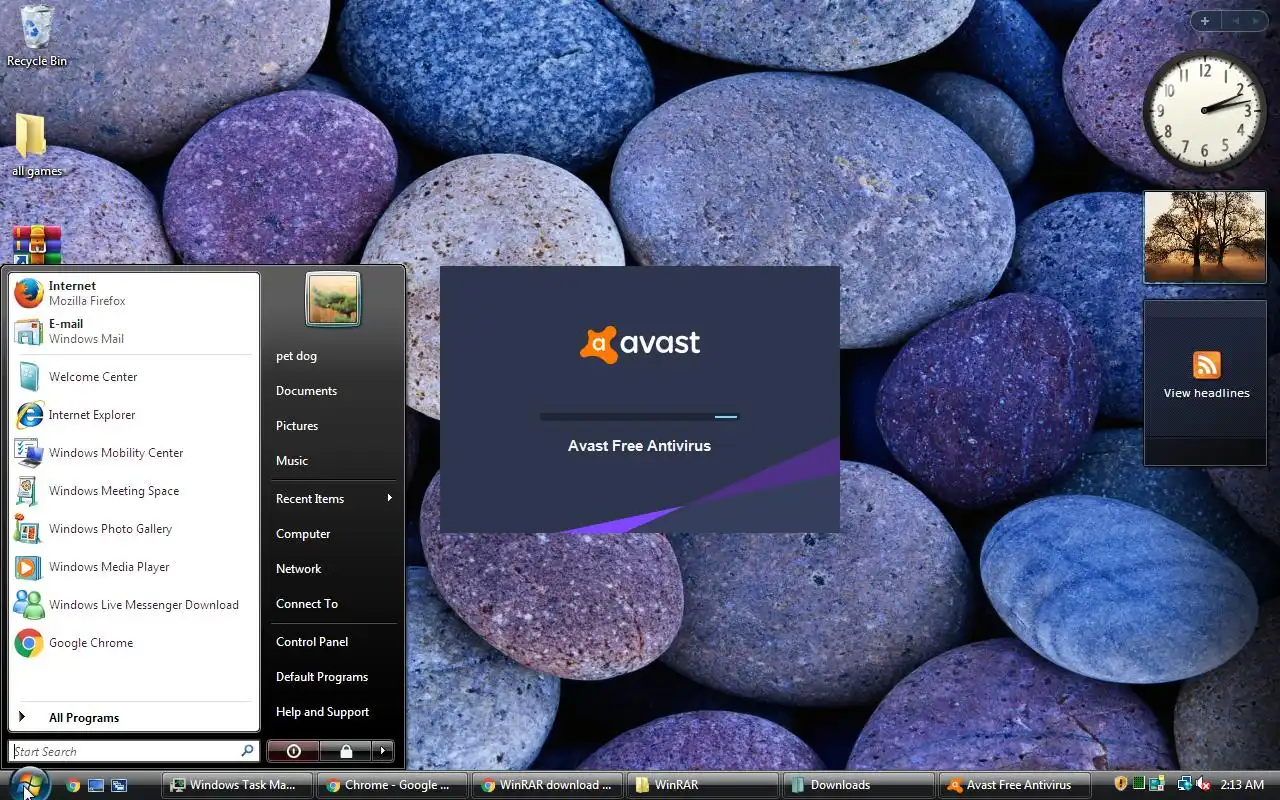Open Windows Mobility Center
The image size is (1280, 800).
134,453
